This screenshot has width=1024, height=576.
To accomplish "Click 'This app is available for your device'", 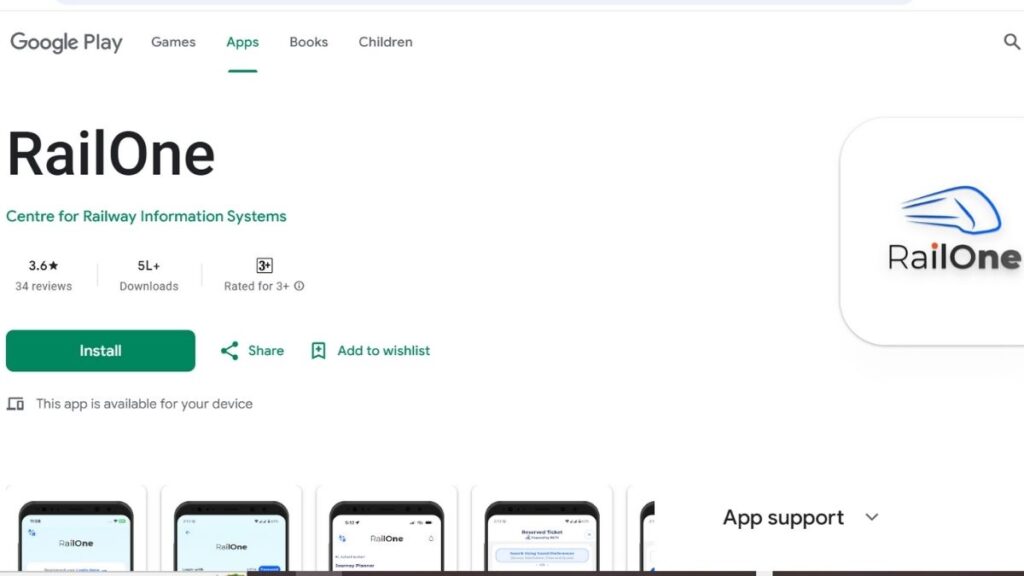I will (x=144, y=404).
